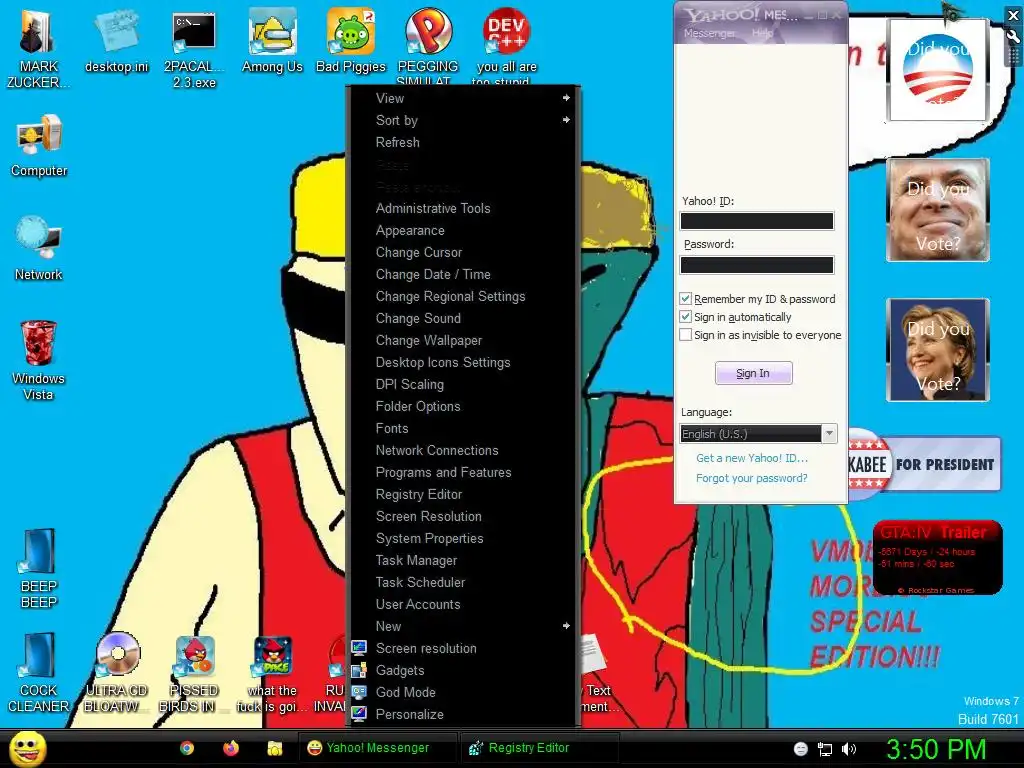Launch the Among Us shortcut

(x=272, y=40)
